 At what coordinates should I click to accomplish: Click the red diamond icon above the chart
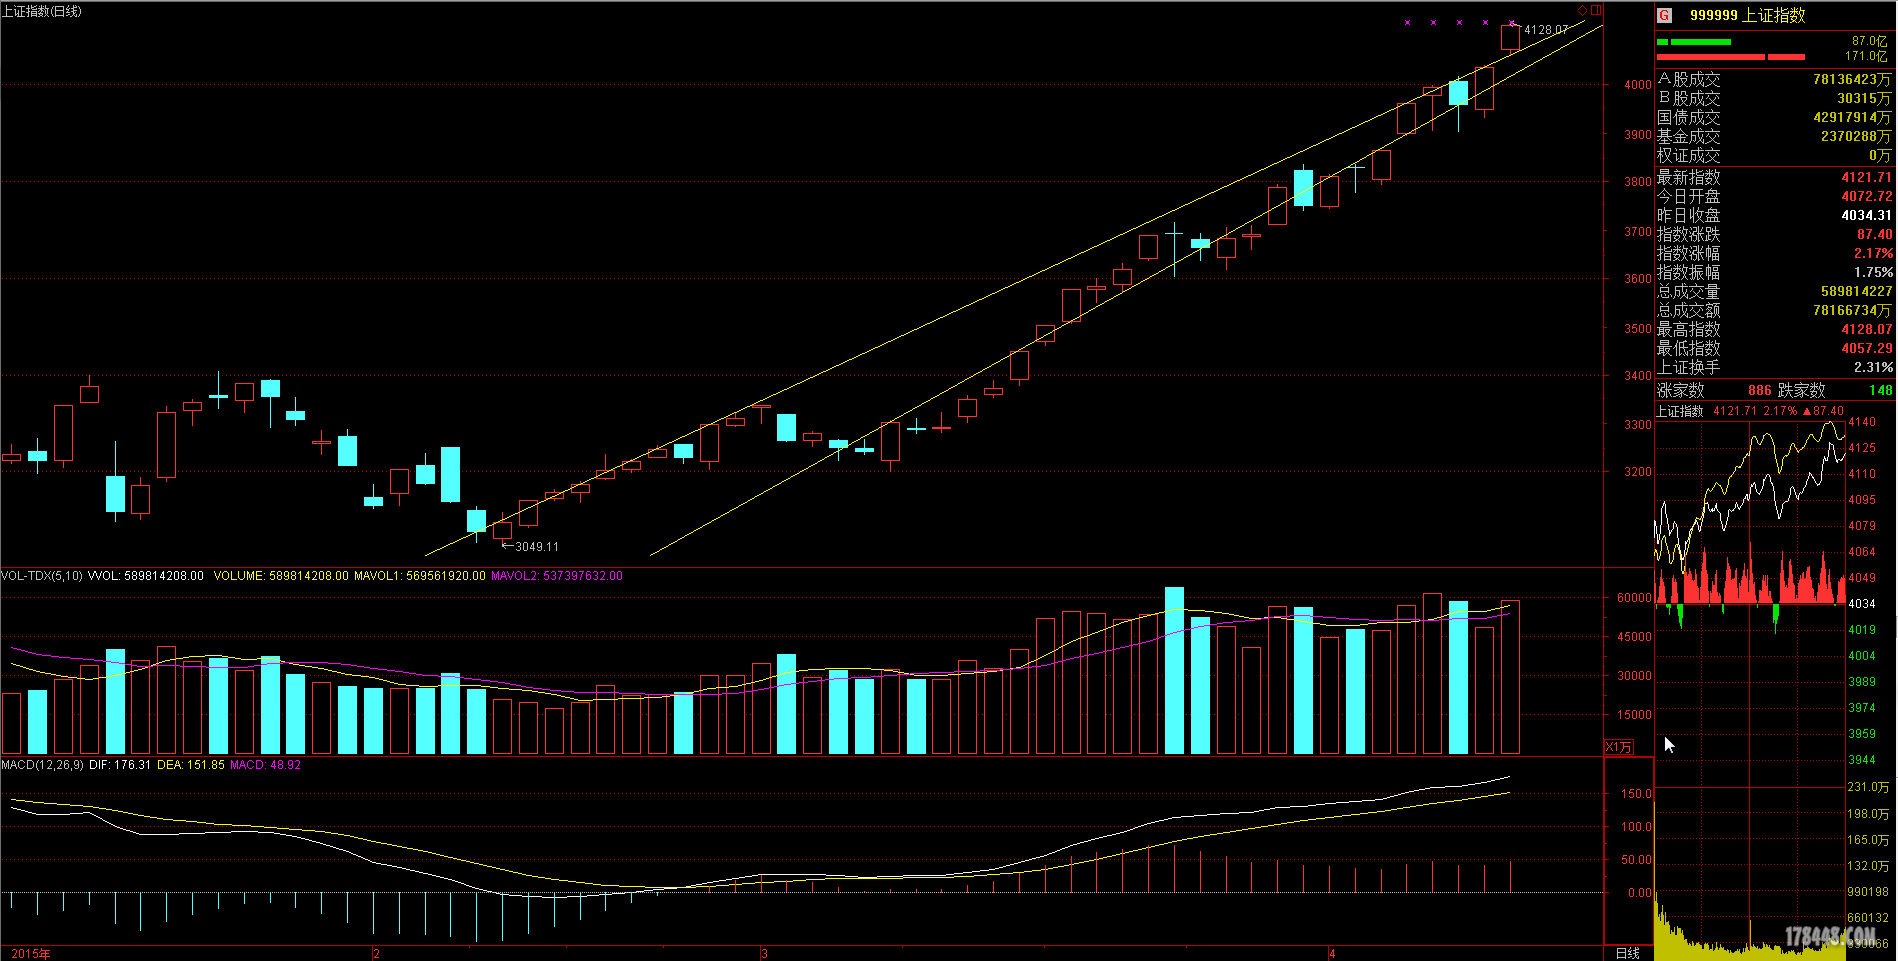click(x=1582, y=11)
